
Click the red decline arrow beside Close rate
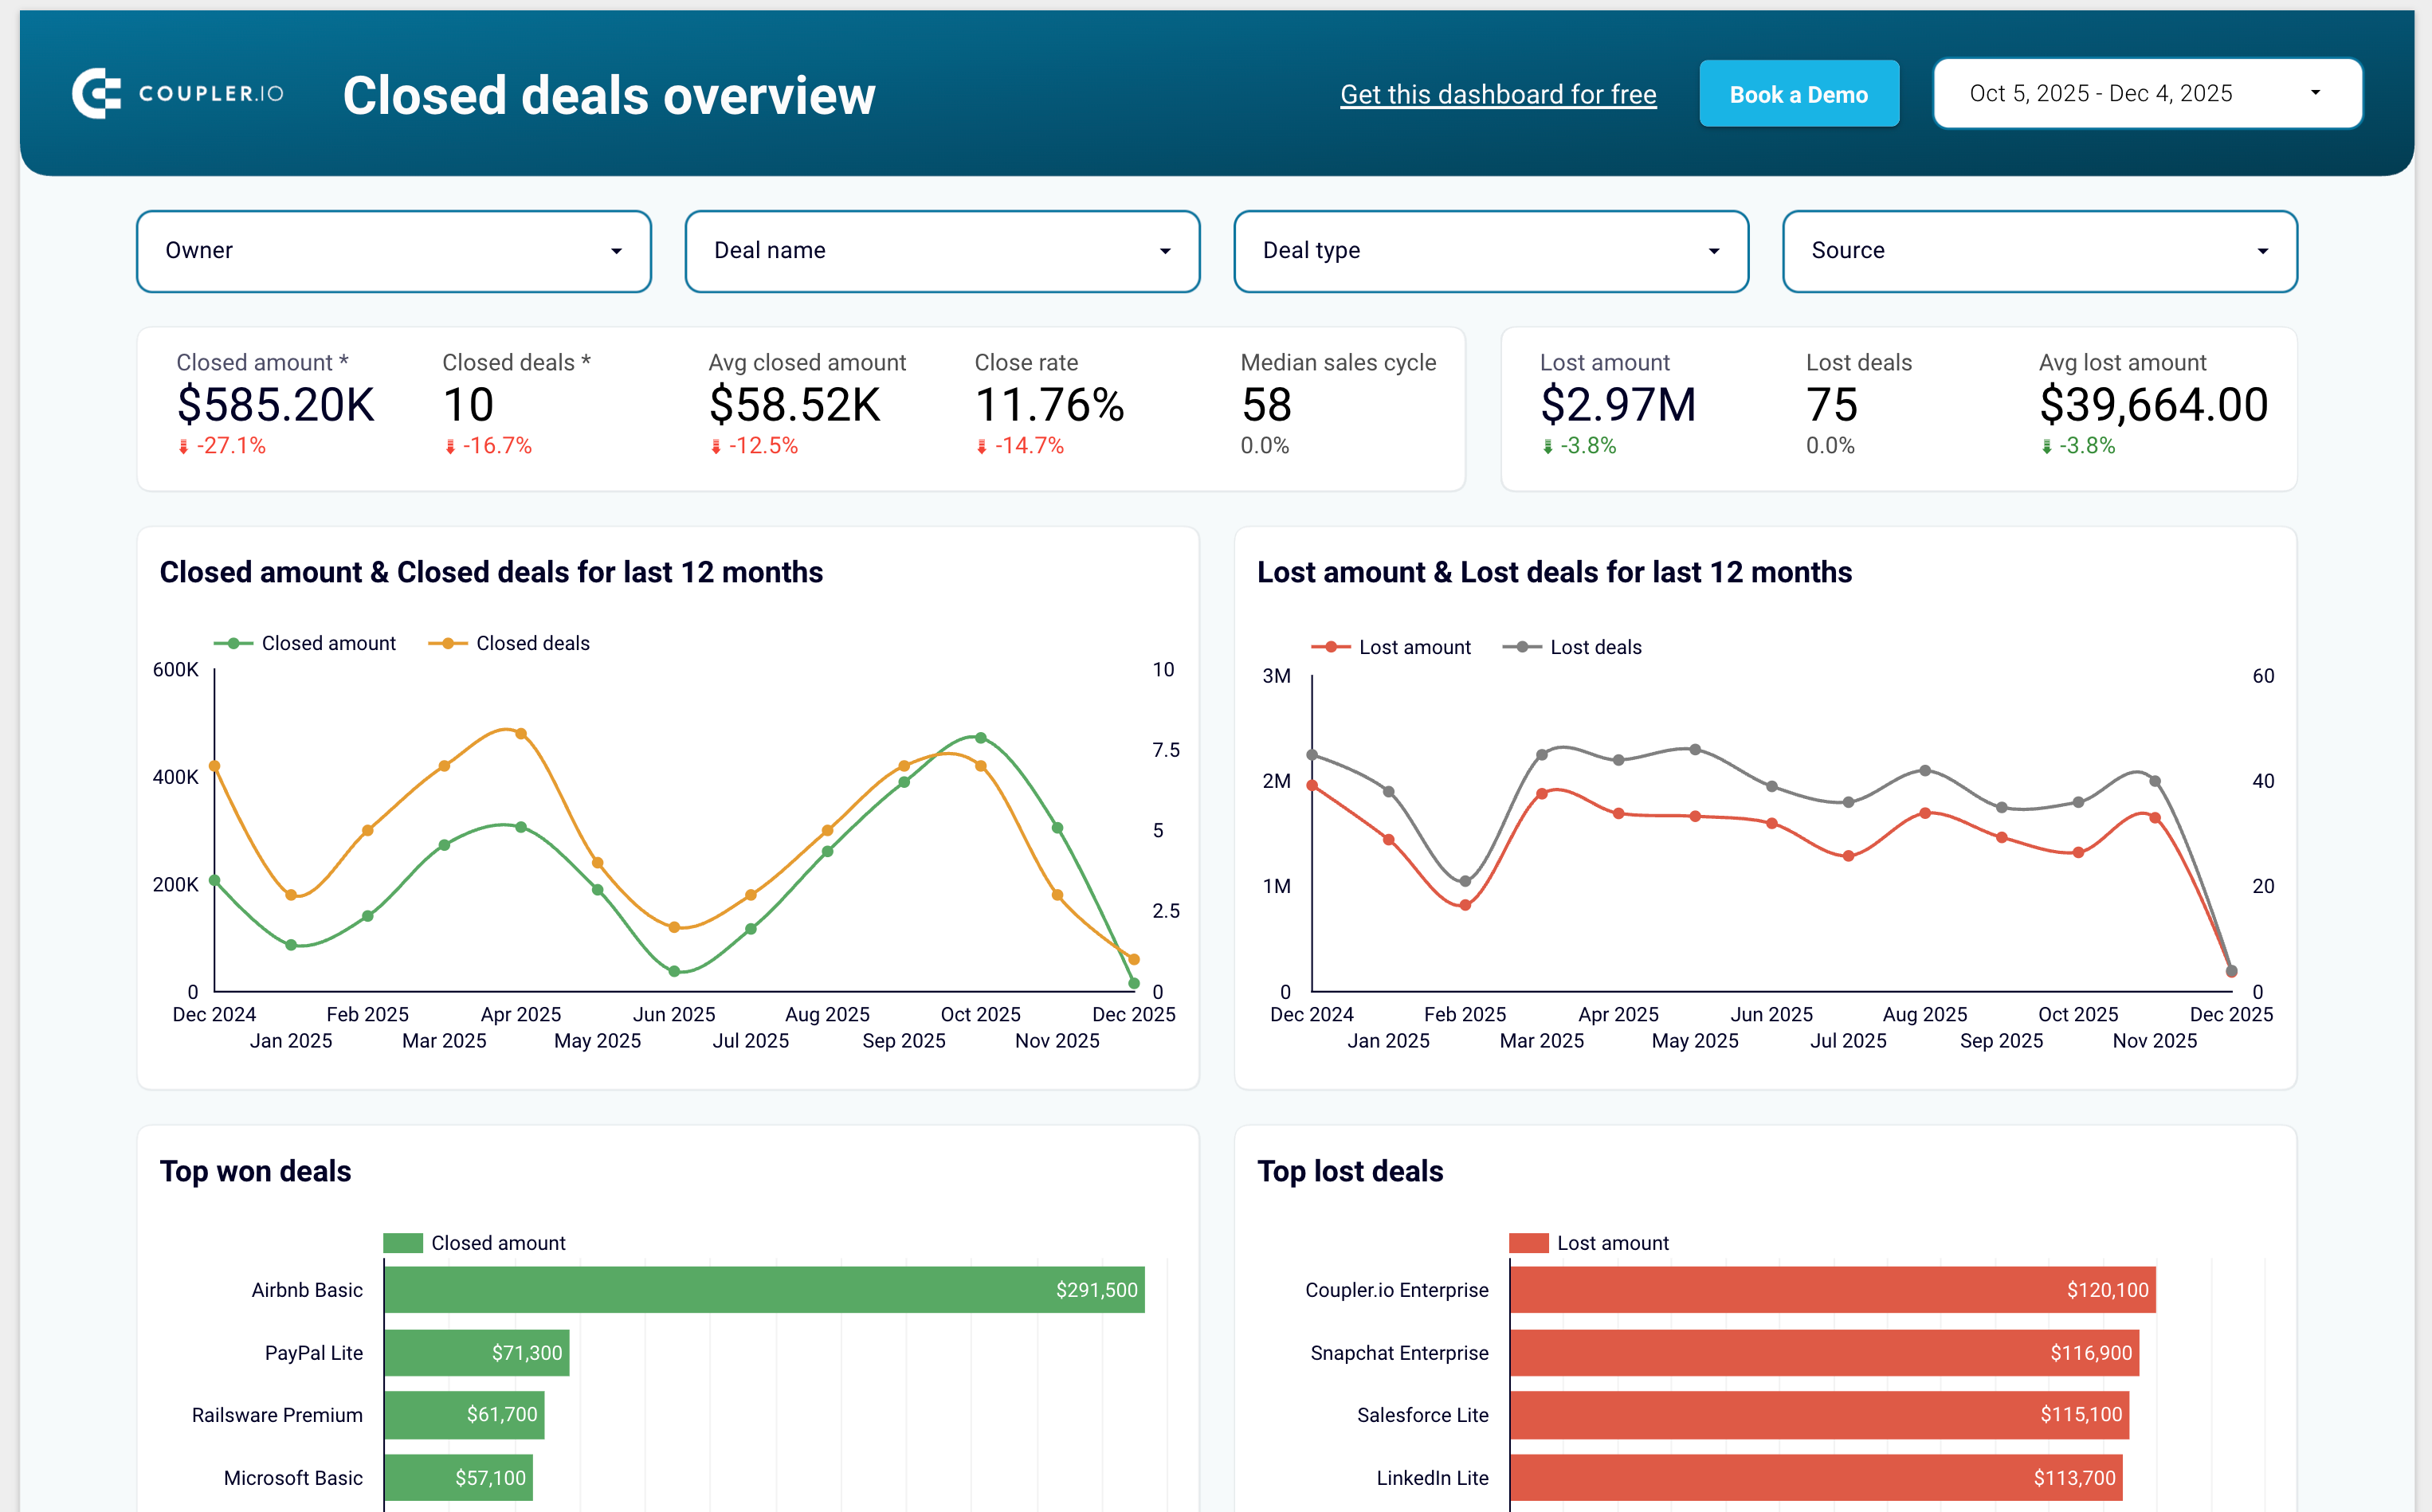[x=981, y=446]
